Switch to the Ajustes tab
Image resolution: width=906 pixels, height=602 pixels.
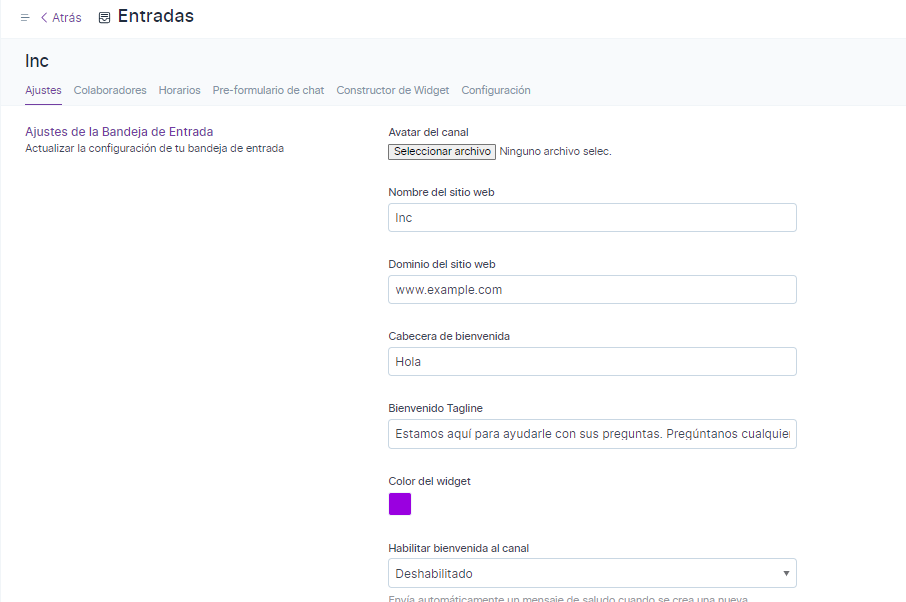[x=43, y=90]
